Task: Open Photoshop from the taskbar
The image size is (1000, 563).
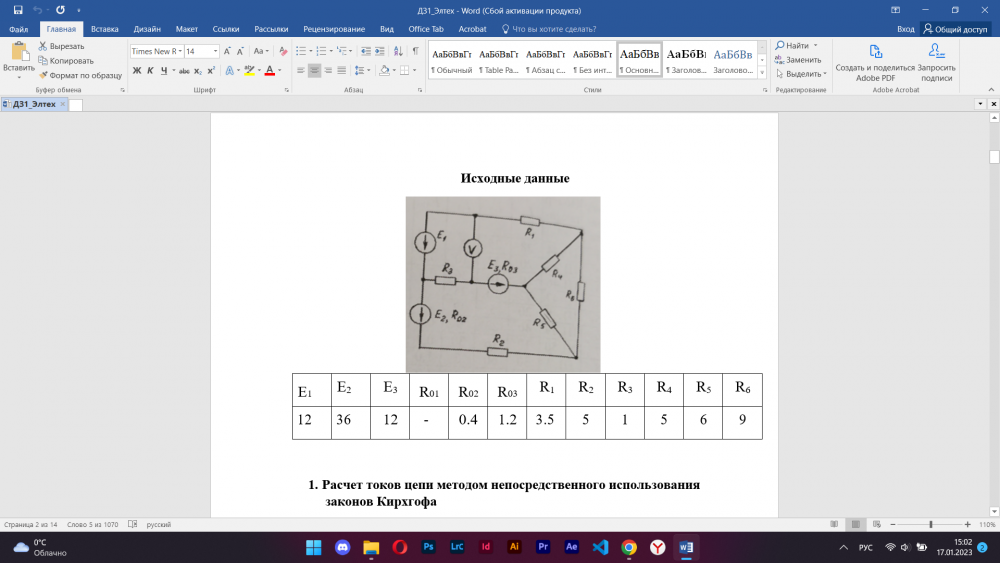Action: tap(428, 547)
